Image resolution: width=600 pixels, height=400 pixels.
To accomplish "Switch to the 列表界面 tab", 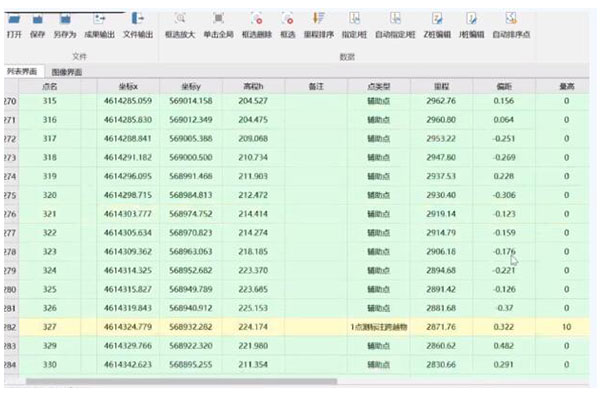I will tap(22, 73).
